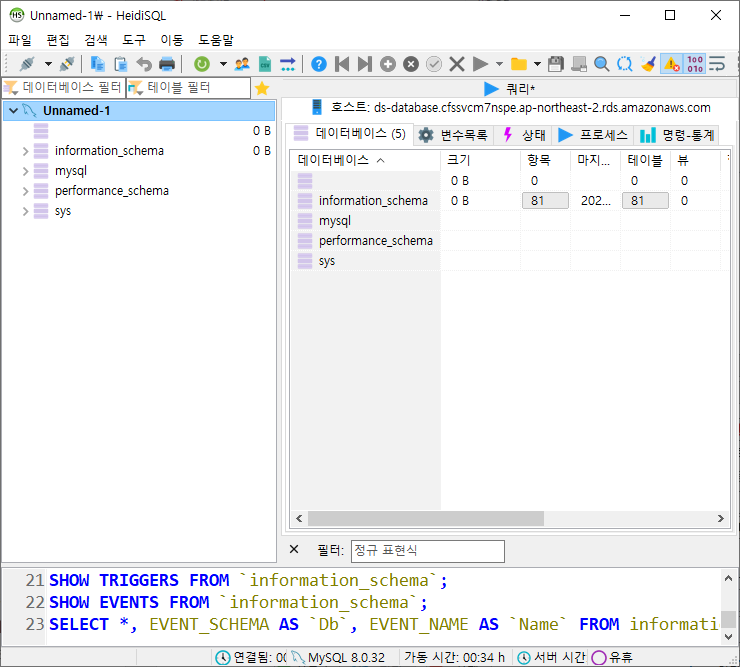The image size is (740, 667).
Task: Switch to the 명령-통계 tab
Action: pyautogui.click(x=677, y=135)
